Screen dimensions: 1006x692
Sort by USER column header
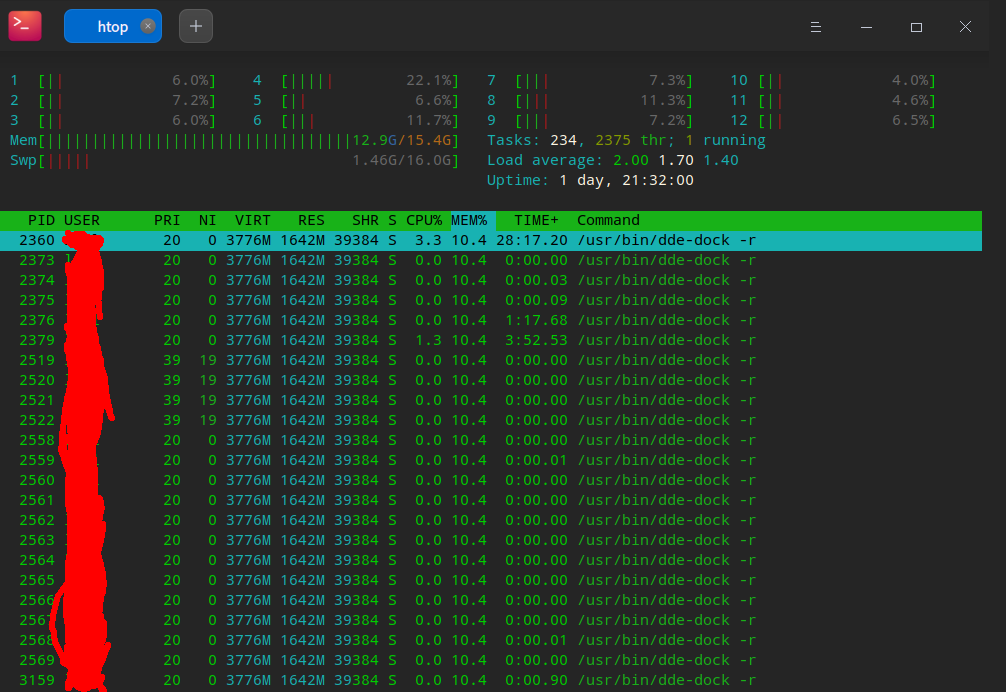[81, 221]
